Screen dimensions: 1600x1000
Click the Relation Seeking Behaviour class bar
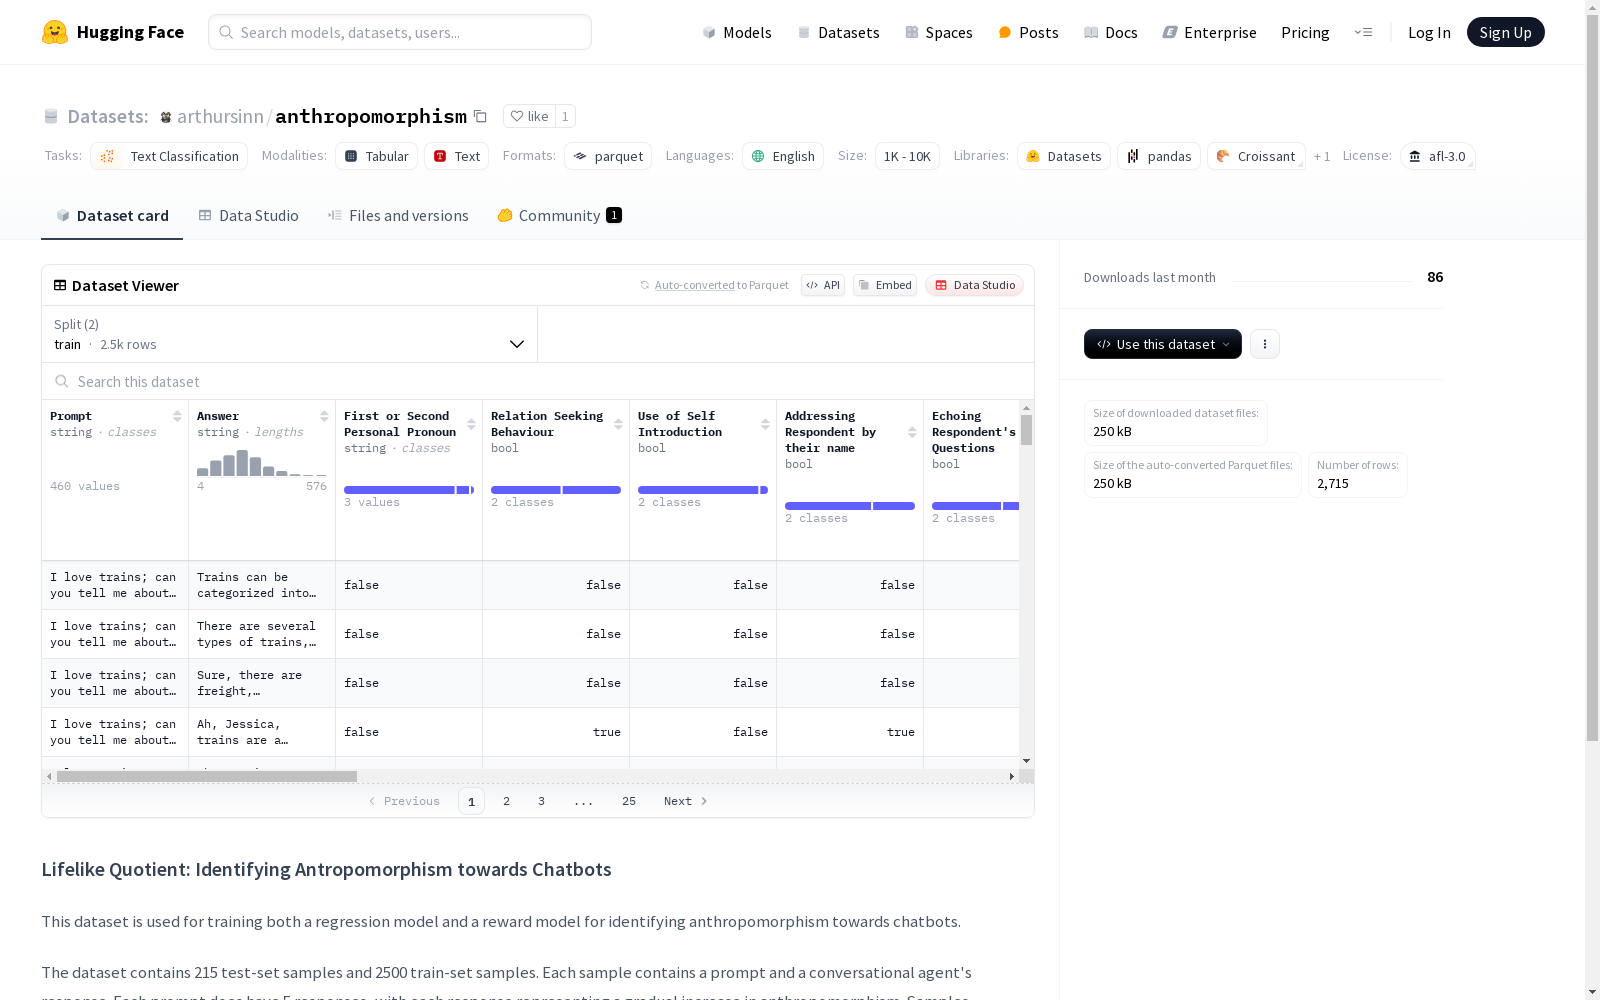tap(556, 490)
